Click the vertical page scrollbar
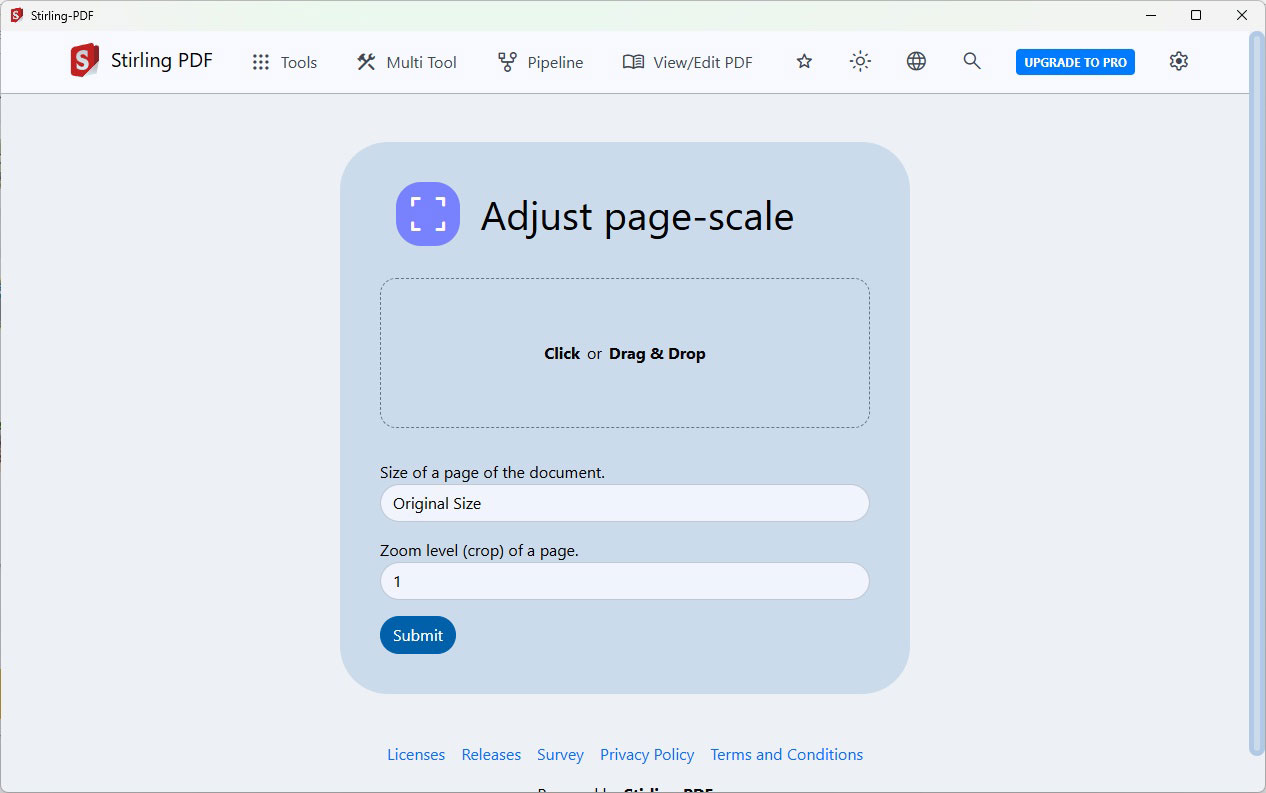The image size is (1266, 793). (1257, 393)
